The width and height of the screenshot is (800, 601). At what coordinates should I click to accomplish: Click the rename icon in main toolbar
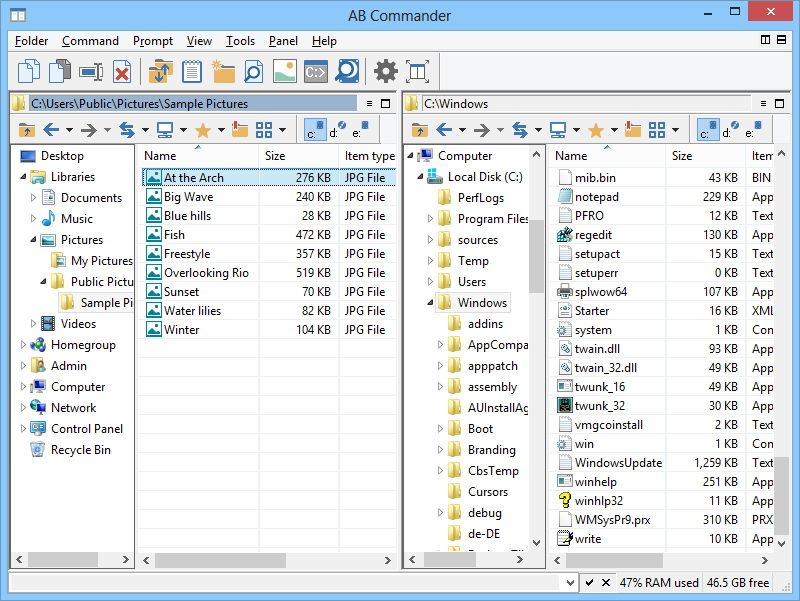point(91,71)
